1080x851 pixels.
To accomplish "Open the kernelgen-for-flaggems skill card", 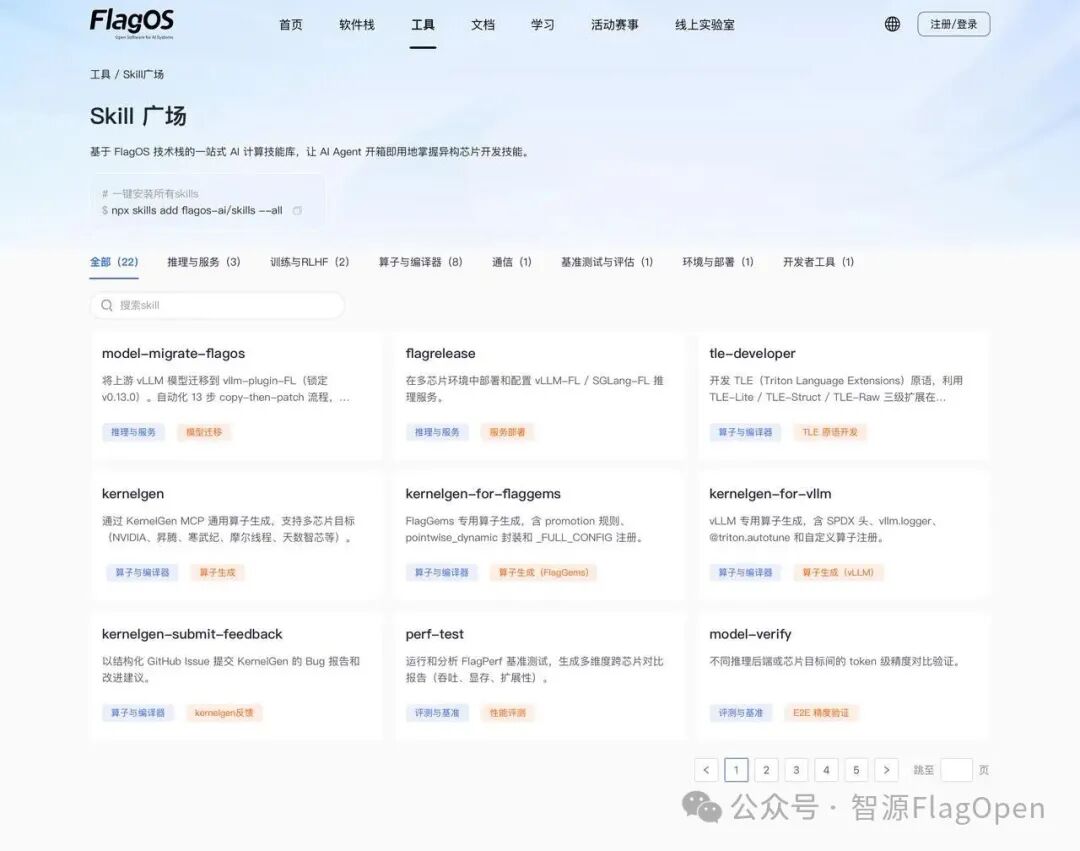I will coord(540,536).
